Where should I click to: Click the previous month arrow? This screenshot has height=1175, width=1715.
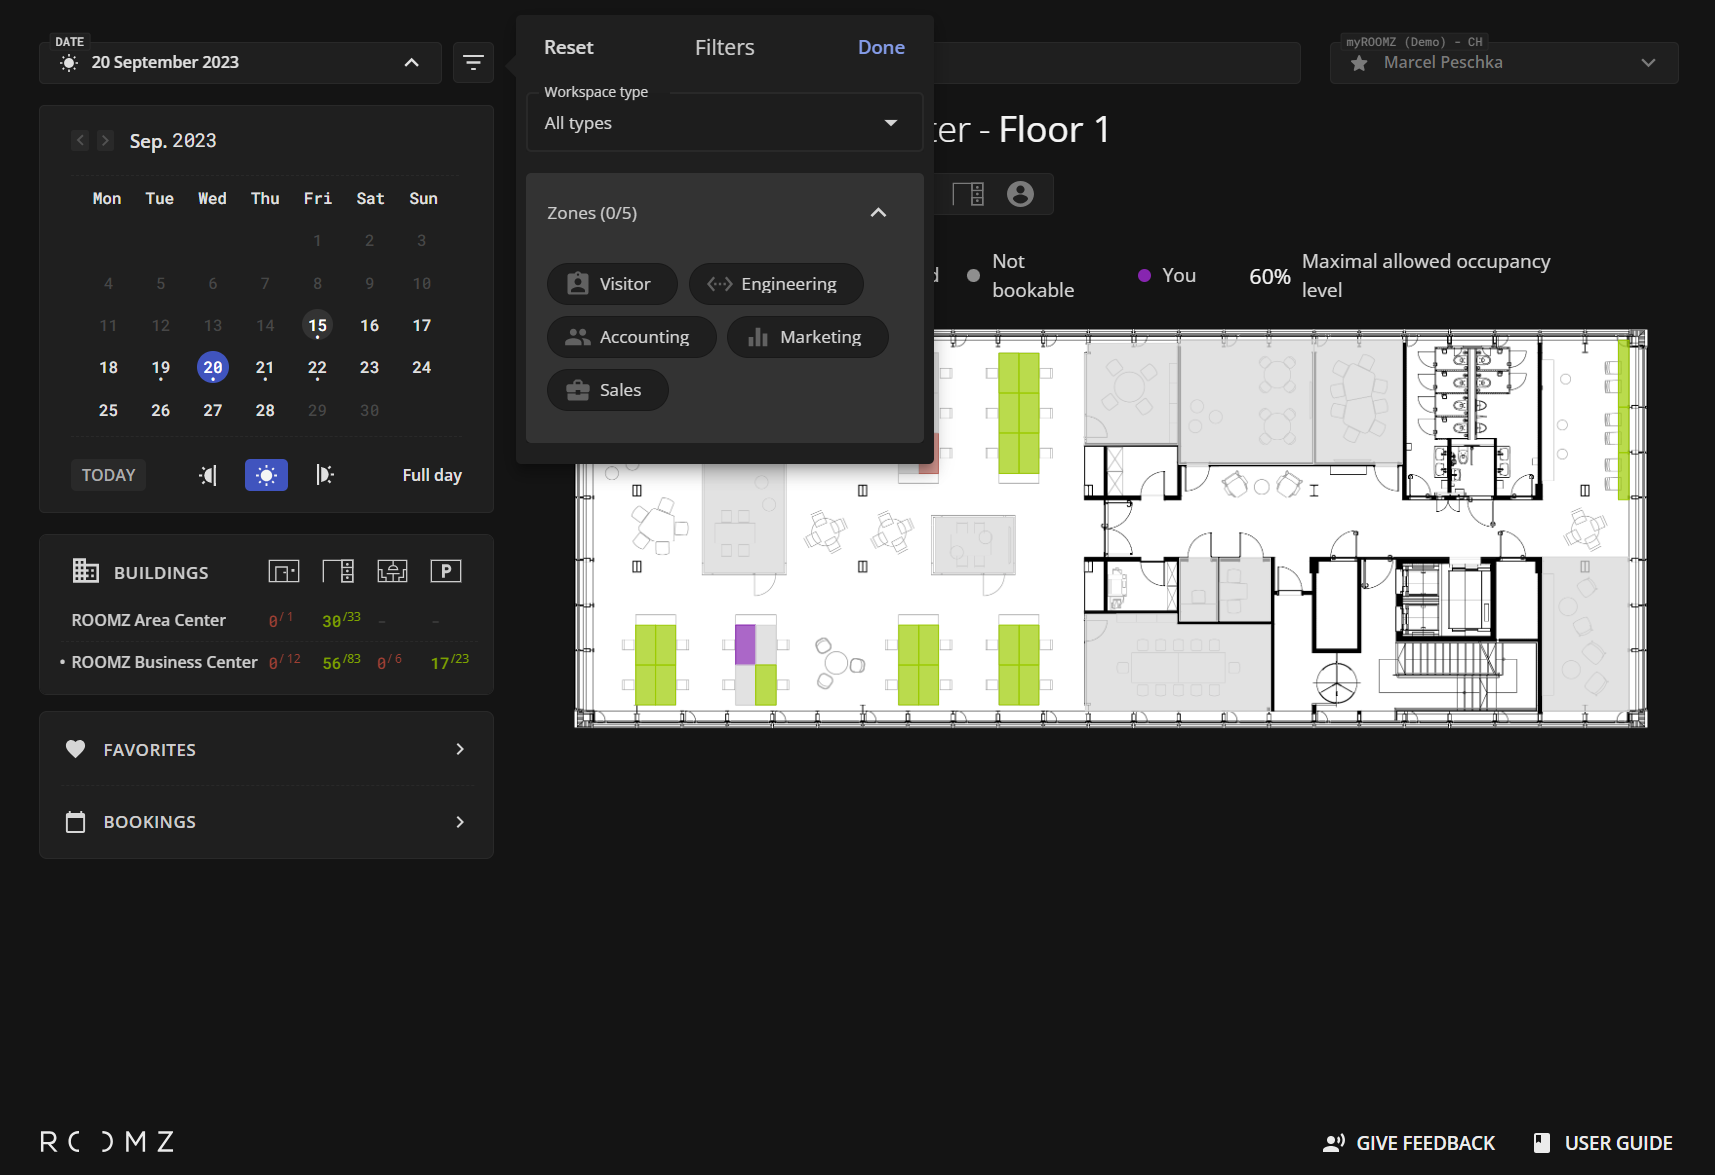81,141
